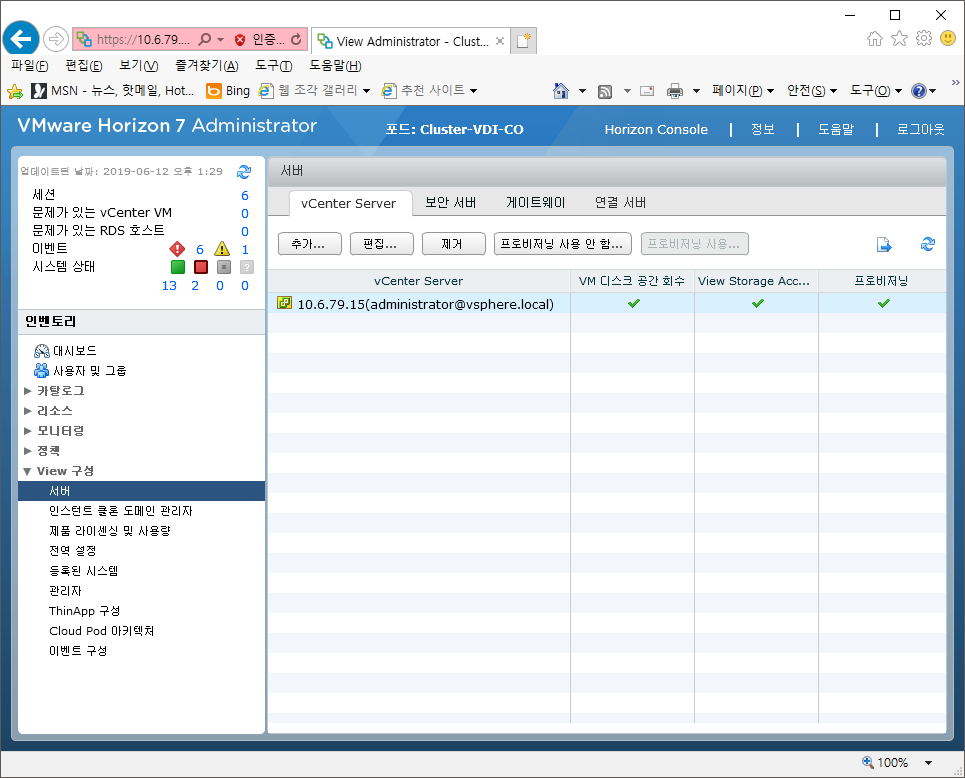Click the smiley feedback icon
This screenshot has width=965, height=778.
[x=948, y=39]
